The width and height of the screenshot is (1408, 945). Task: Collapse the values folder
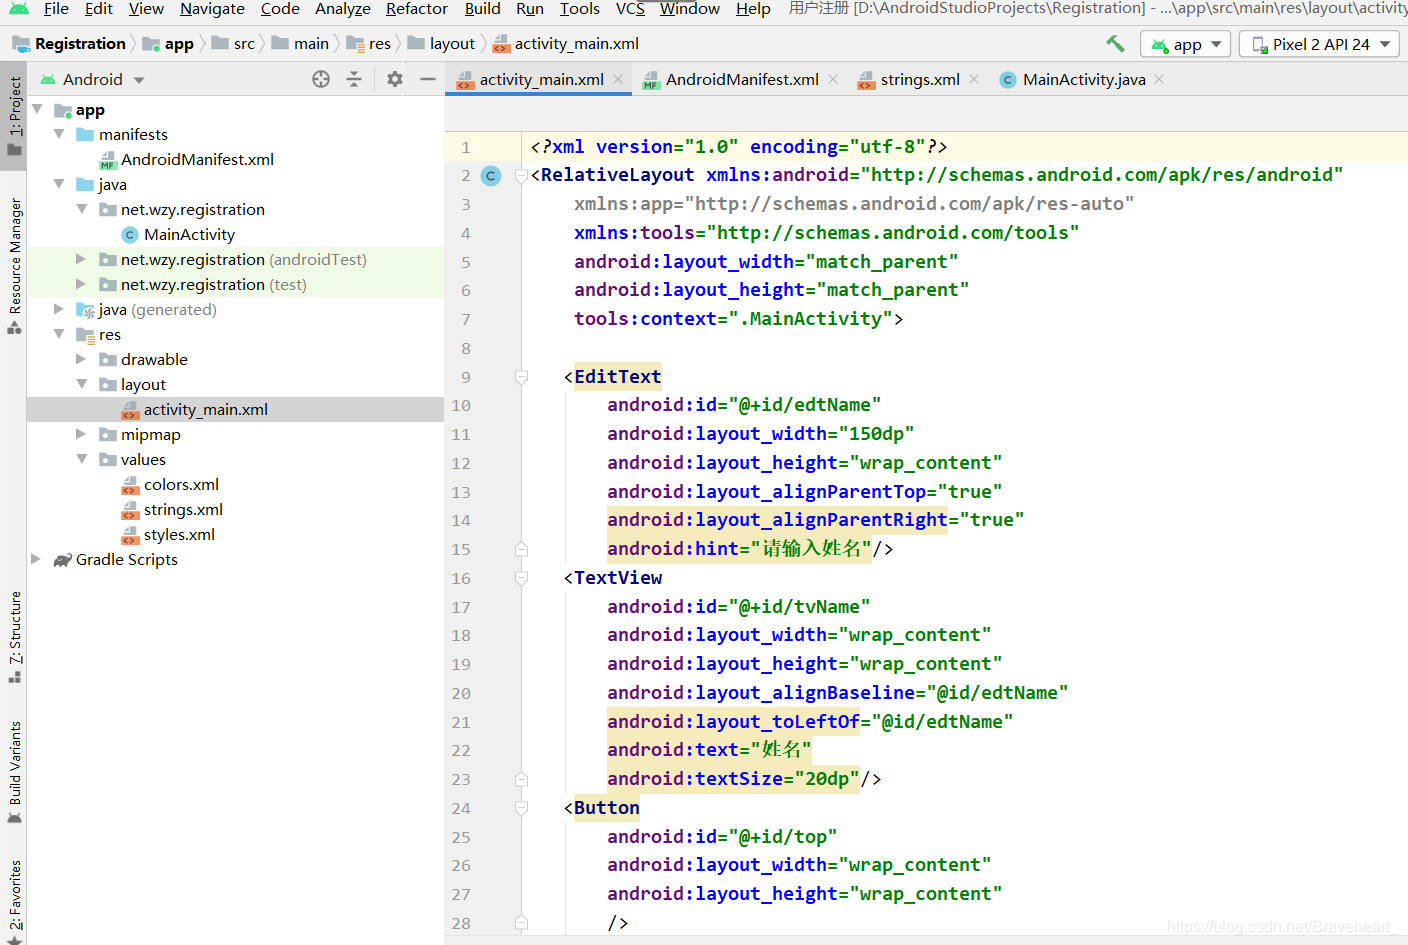[82, 459]
